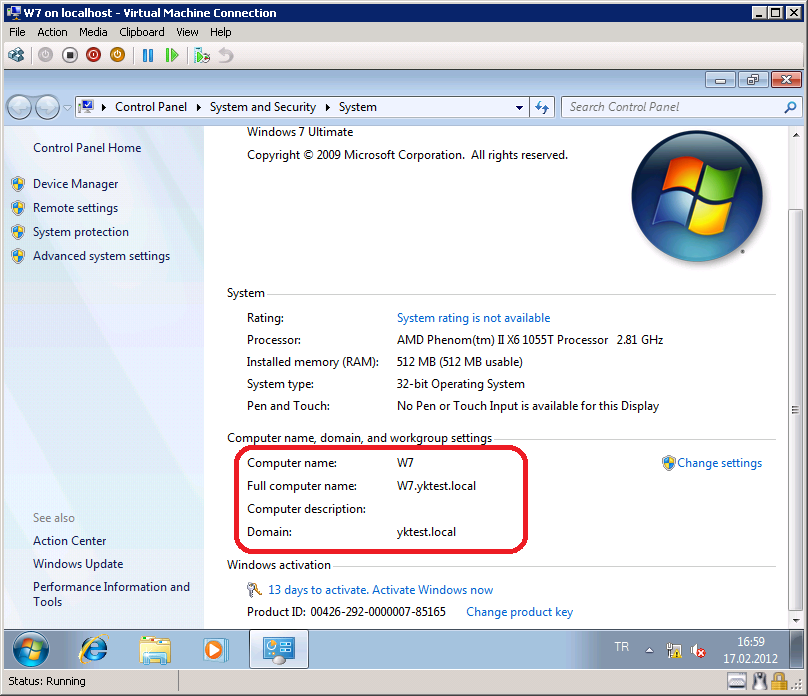
Task: Reset the virtual machine
Action: point(172,55)
